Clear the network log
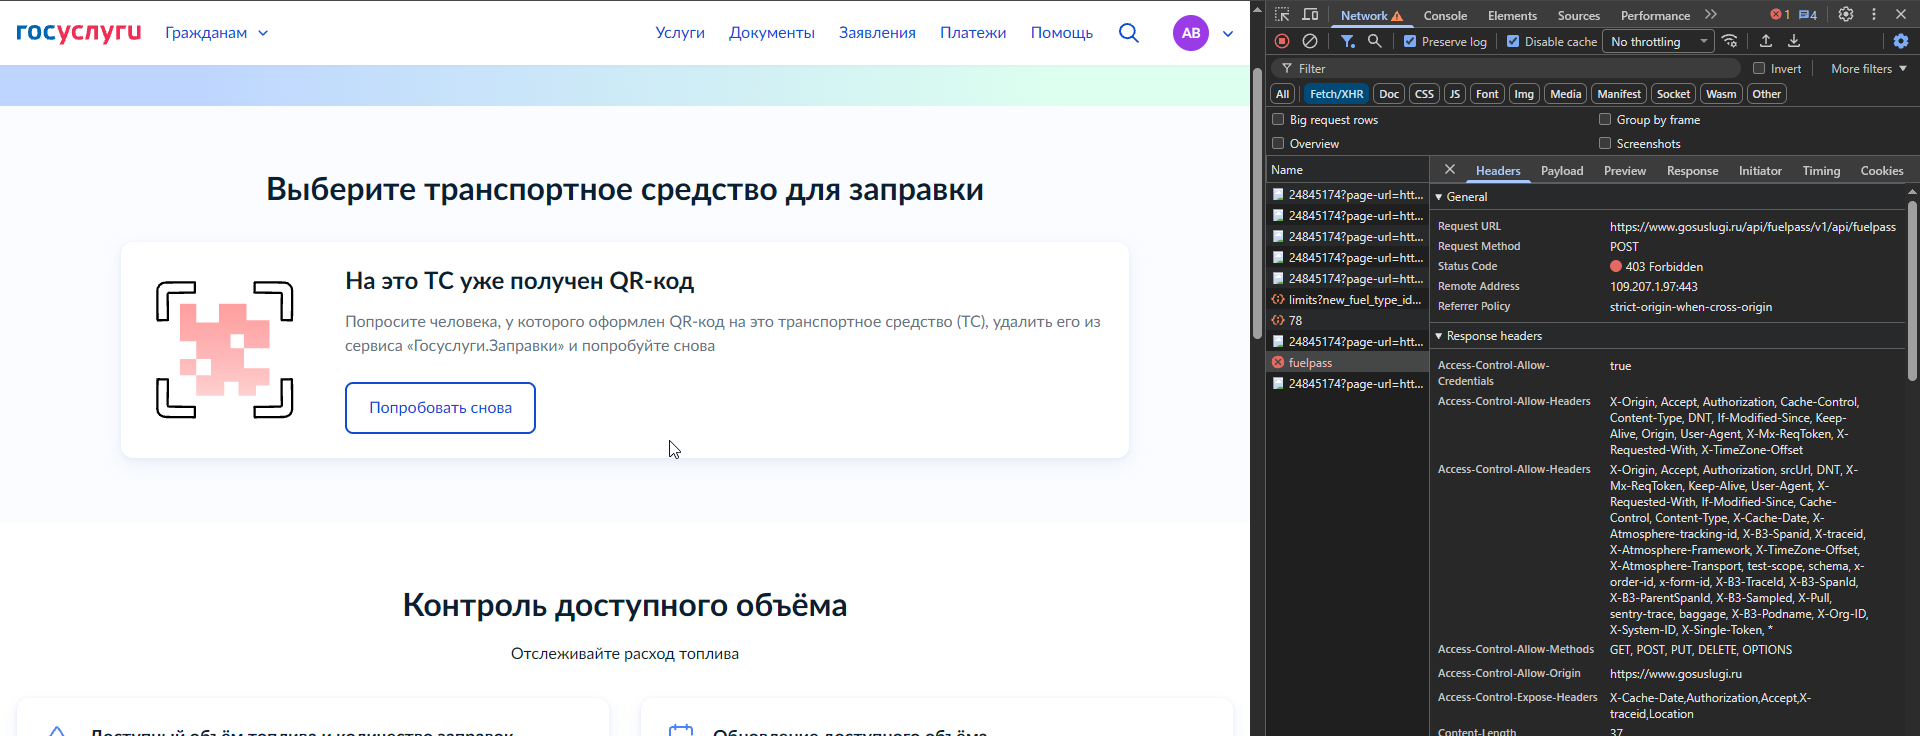1920x736 pixels. 1310,41
